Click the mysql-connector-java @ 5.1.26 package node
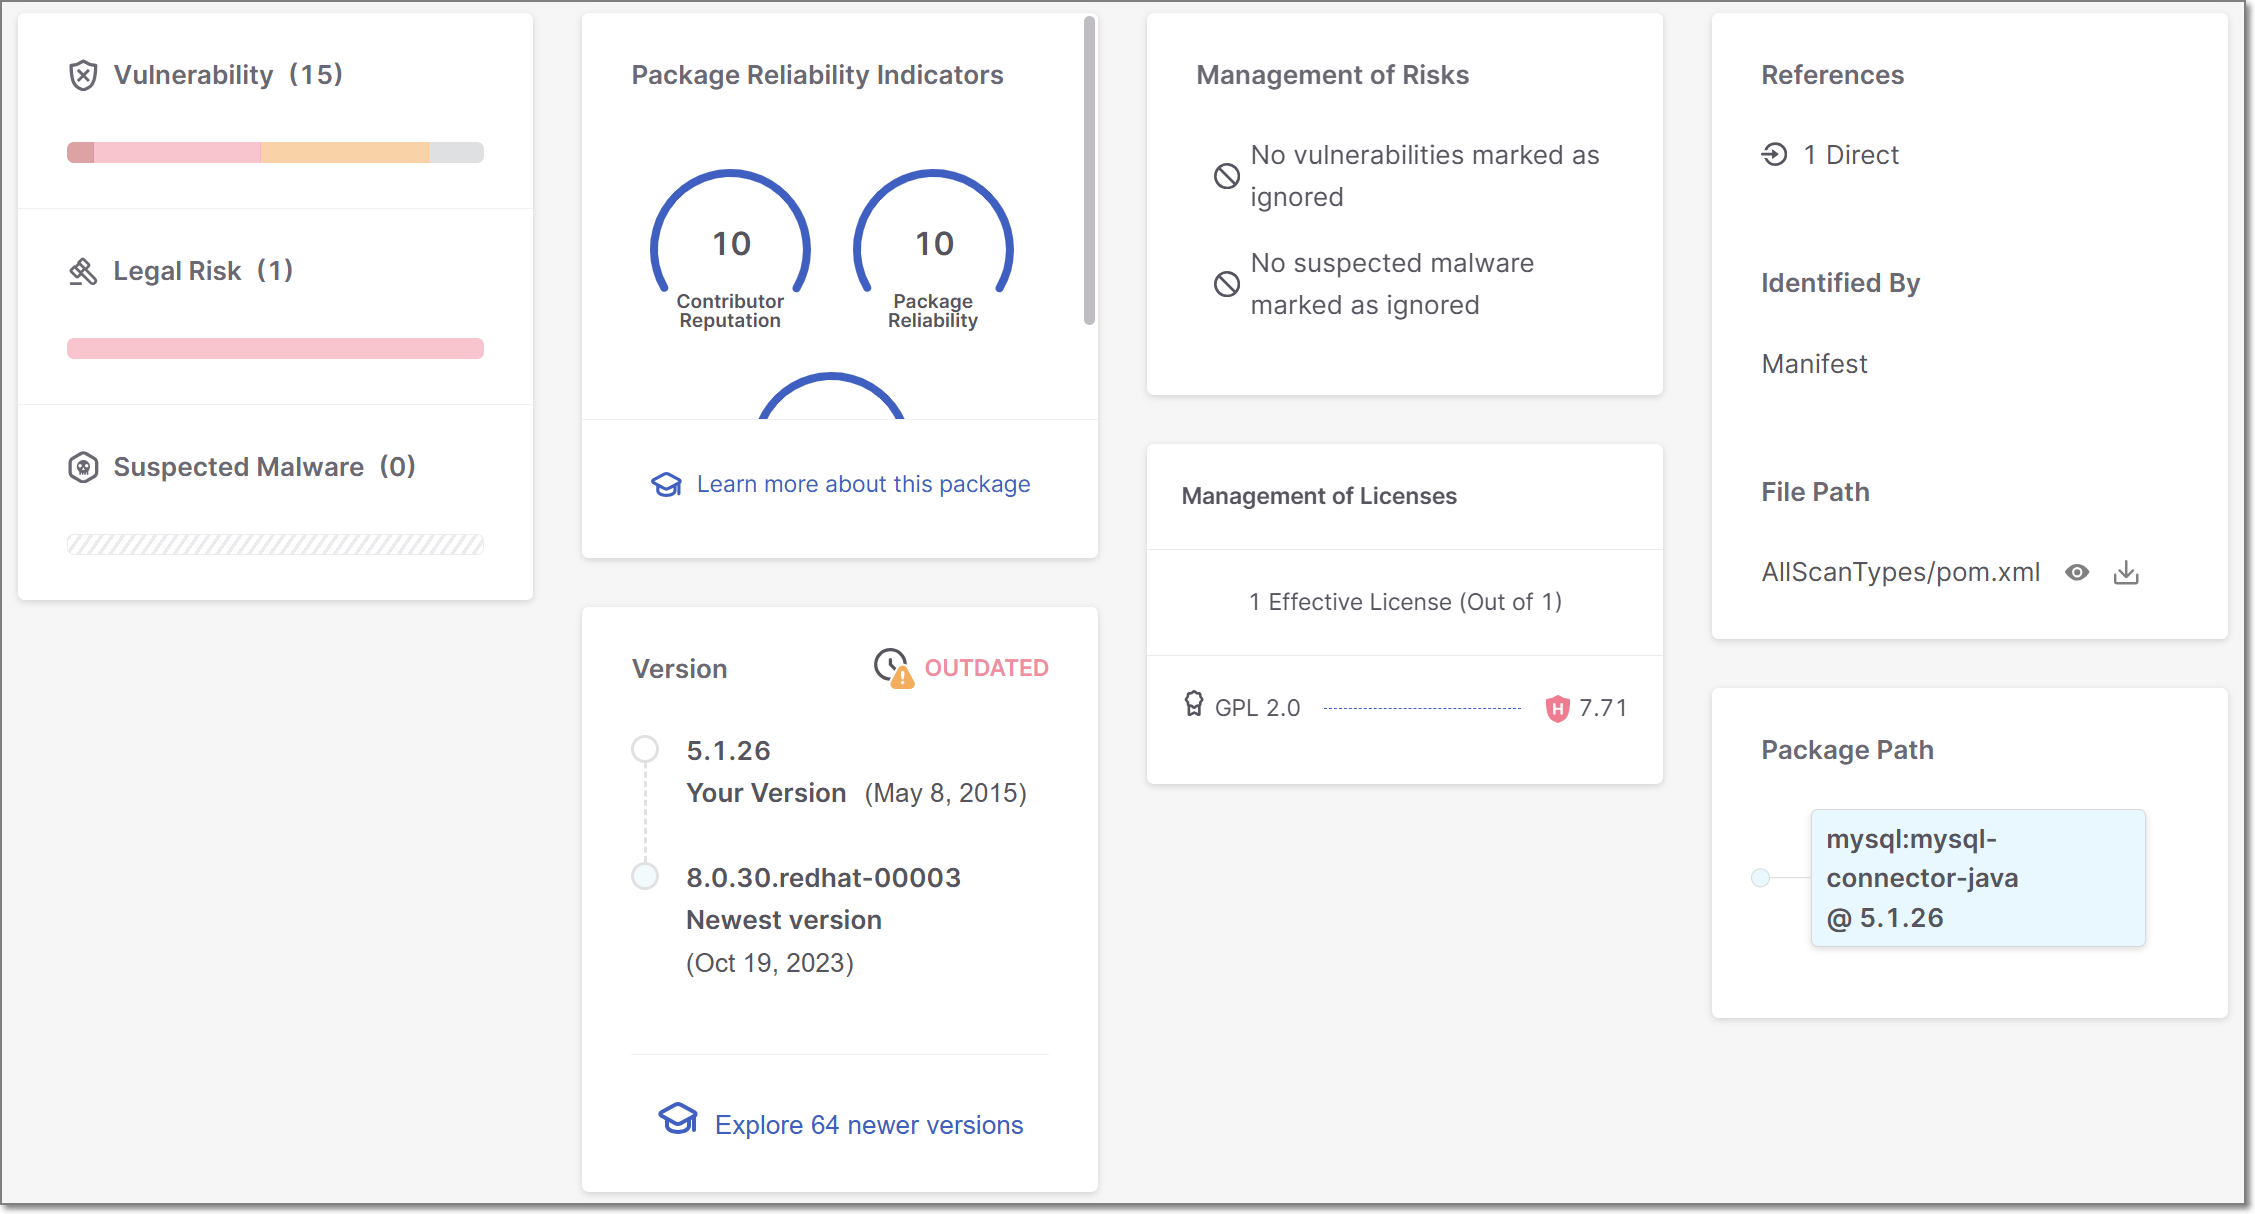The width and height of the screenshot is (2255, 1214). [1977, 878]
